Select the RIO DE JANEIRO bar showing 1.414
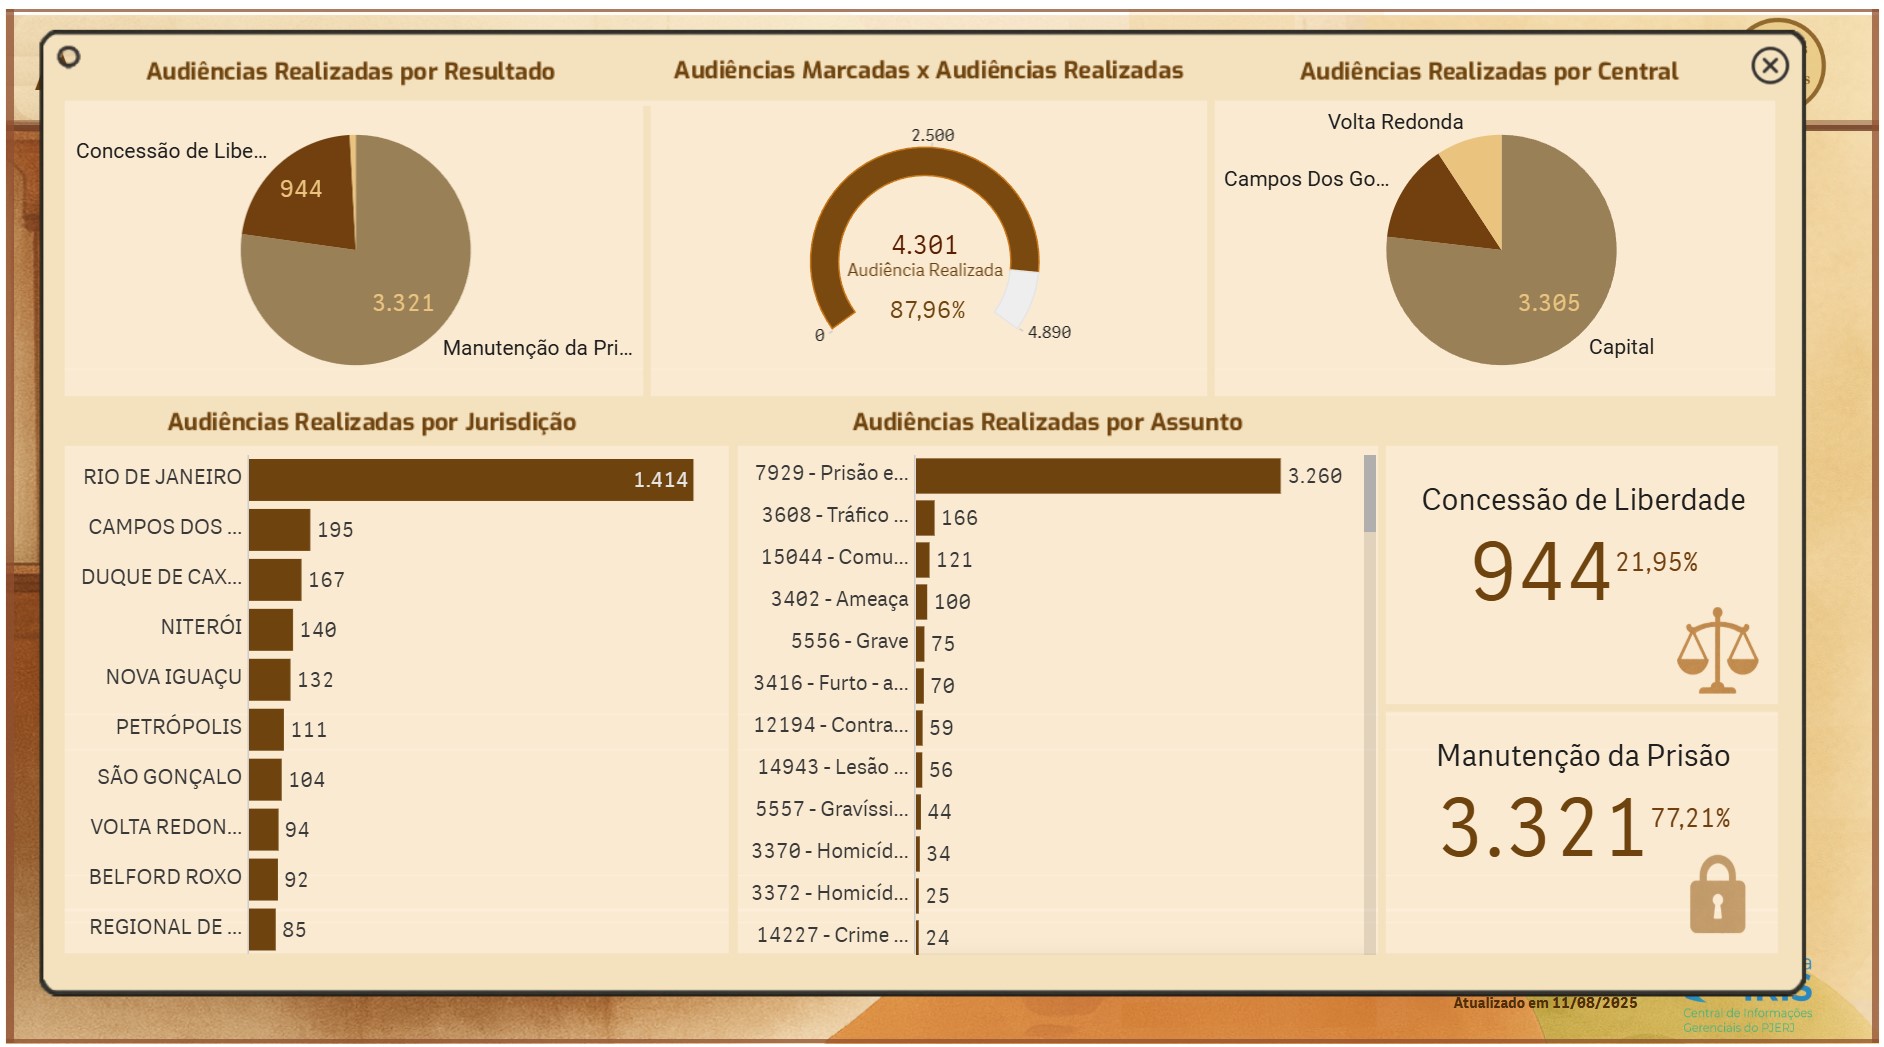Viewport: 1884px width, 1047px height. click(x=470, y=480)
